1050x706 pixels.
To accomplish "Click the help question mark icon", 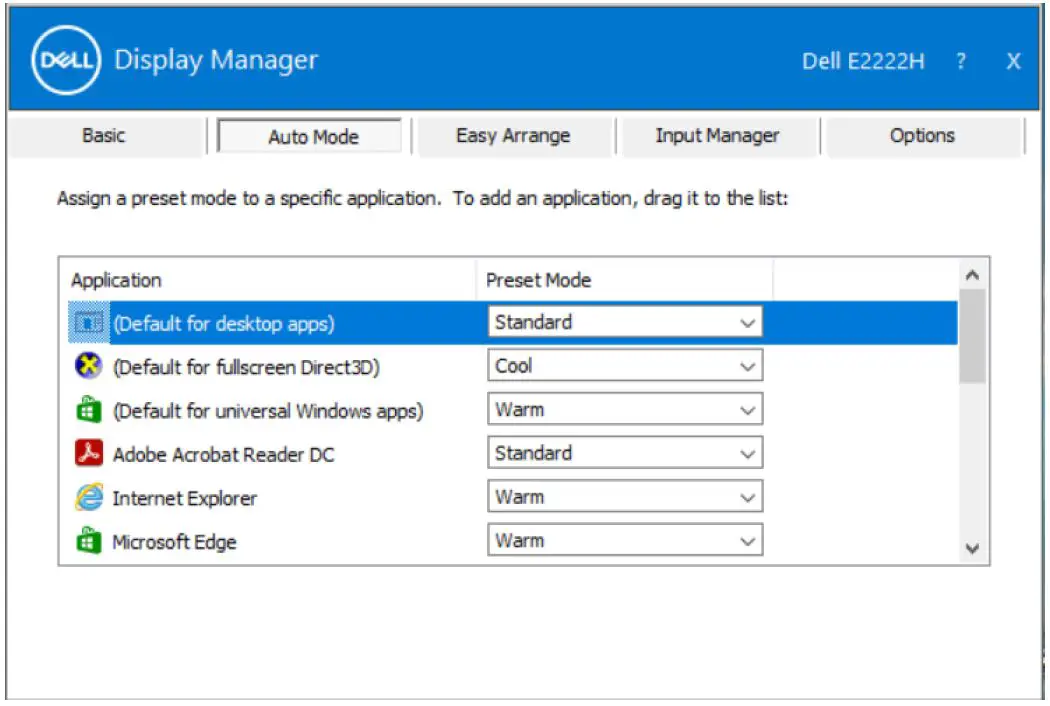I will (961, 61).
